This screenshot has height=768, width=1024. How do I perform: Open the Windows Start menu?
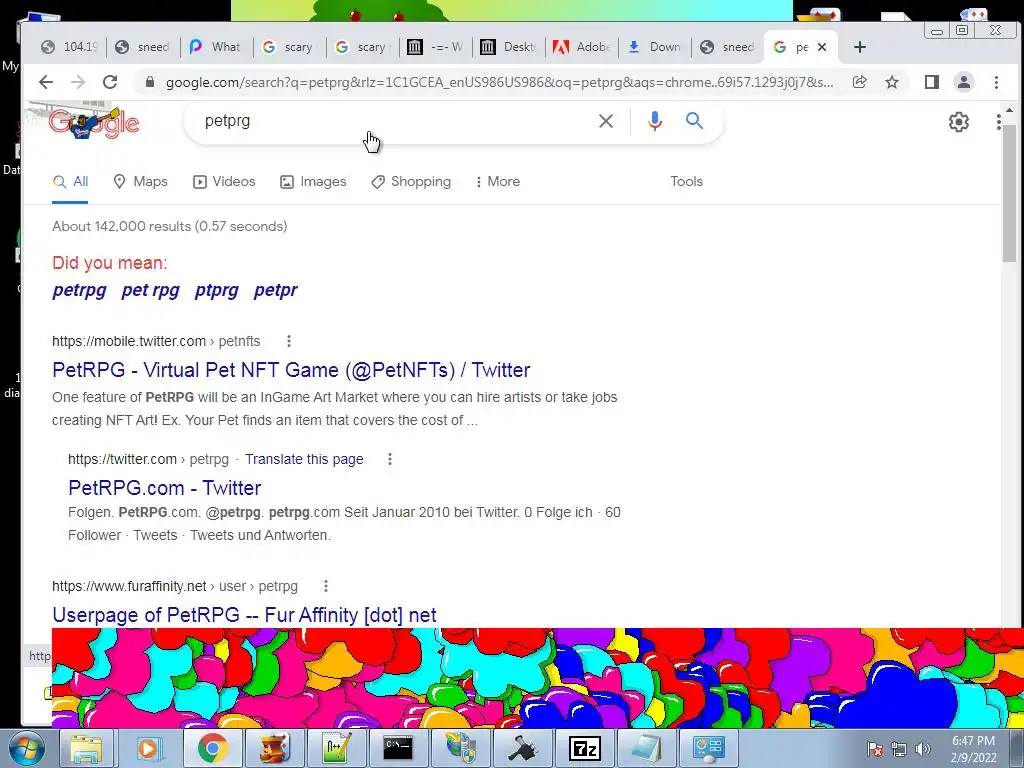pyautogui.click(x=27, y=748)
